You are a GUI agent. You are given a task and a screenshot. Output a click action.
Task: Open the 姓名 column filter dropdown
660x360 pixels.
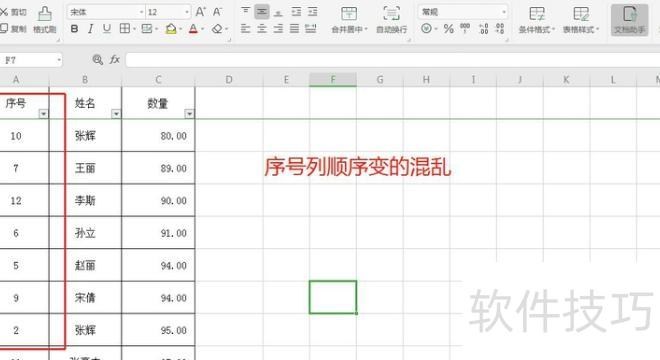point(116,114)
